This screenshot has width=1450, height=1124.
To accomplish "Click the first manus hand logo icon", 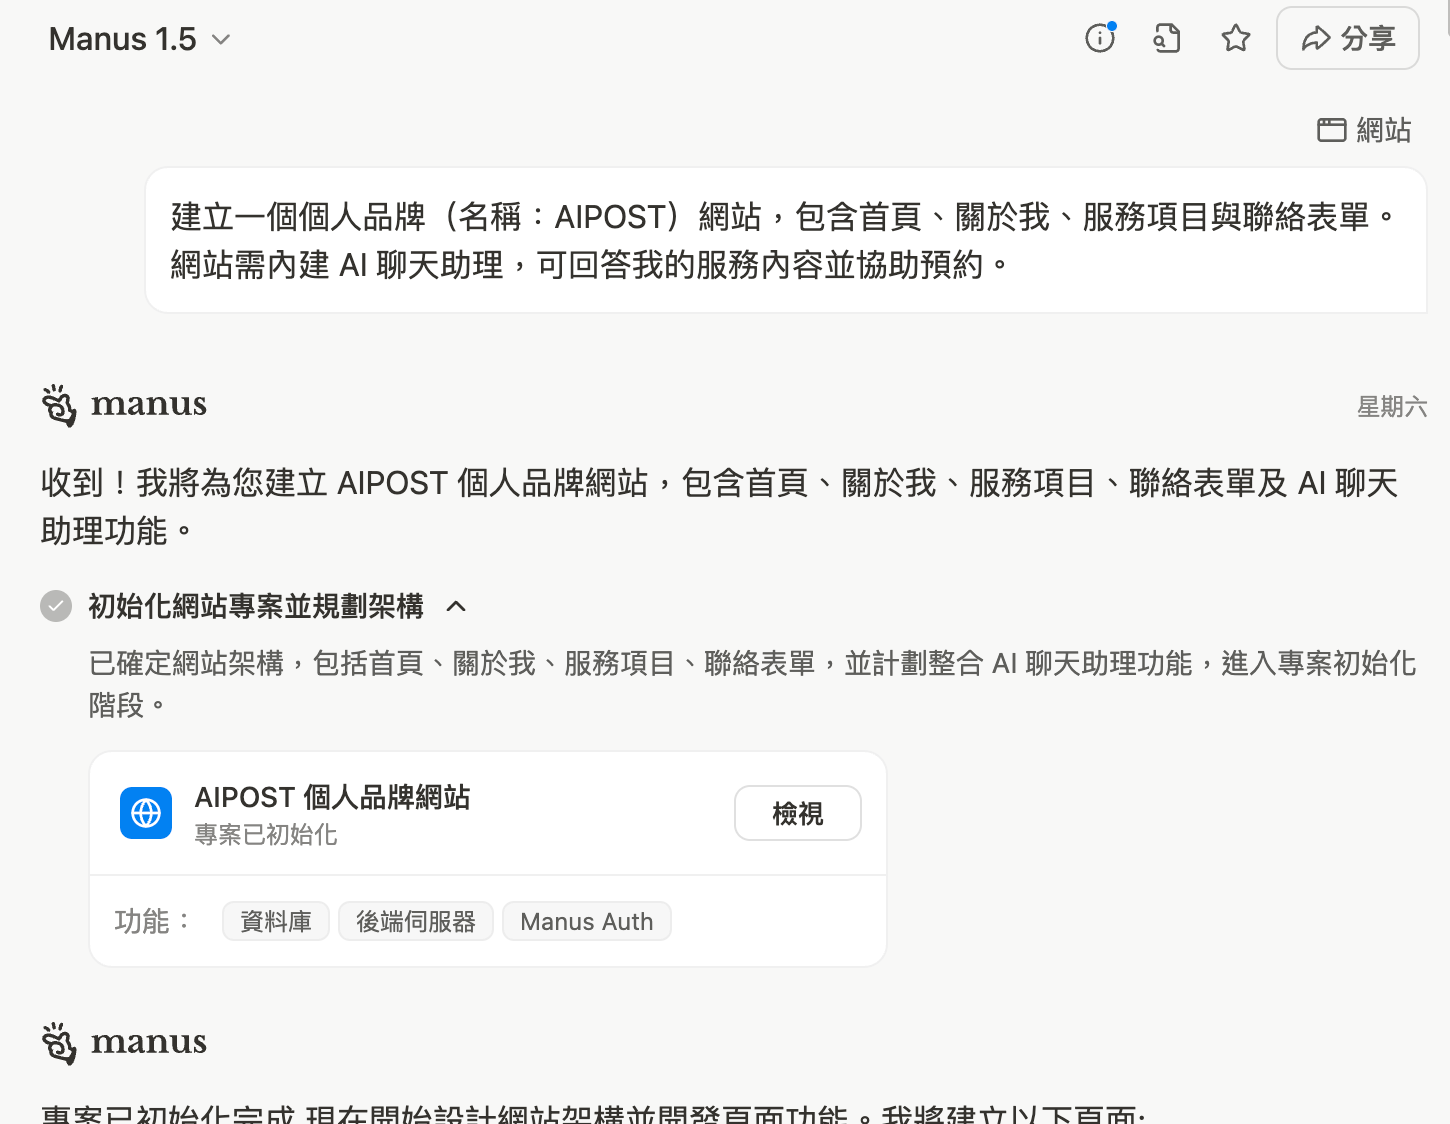I will coord(59,405).
